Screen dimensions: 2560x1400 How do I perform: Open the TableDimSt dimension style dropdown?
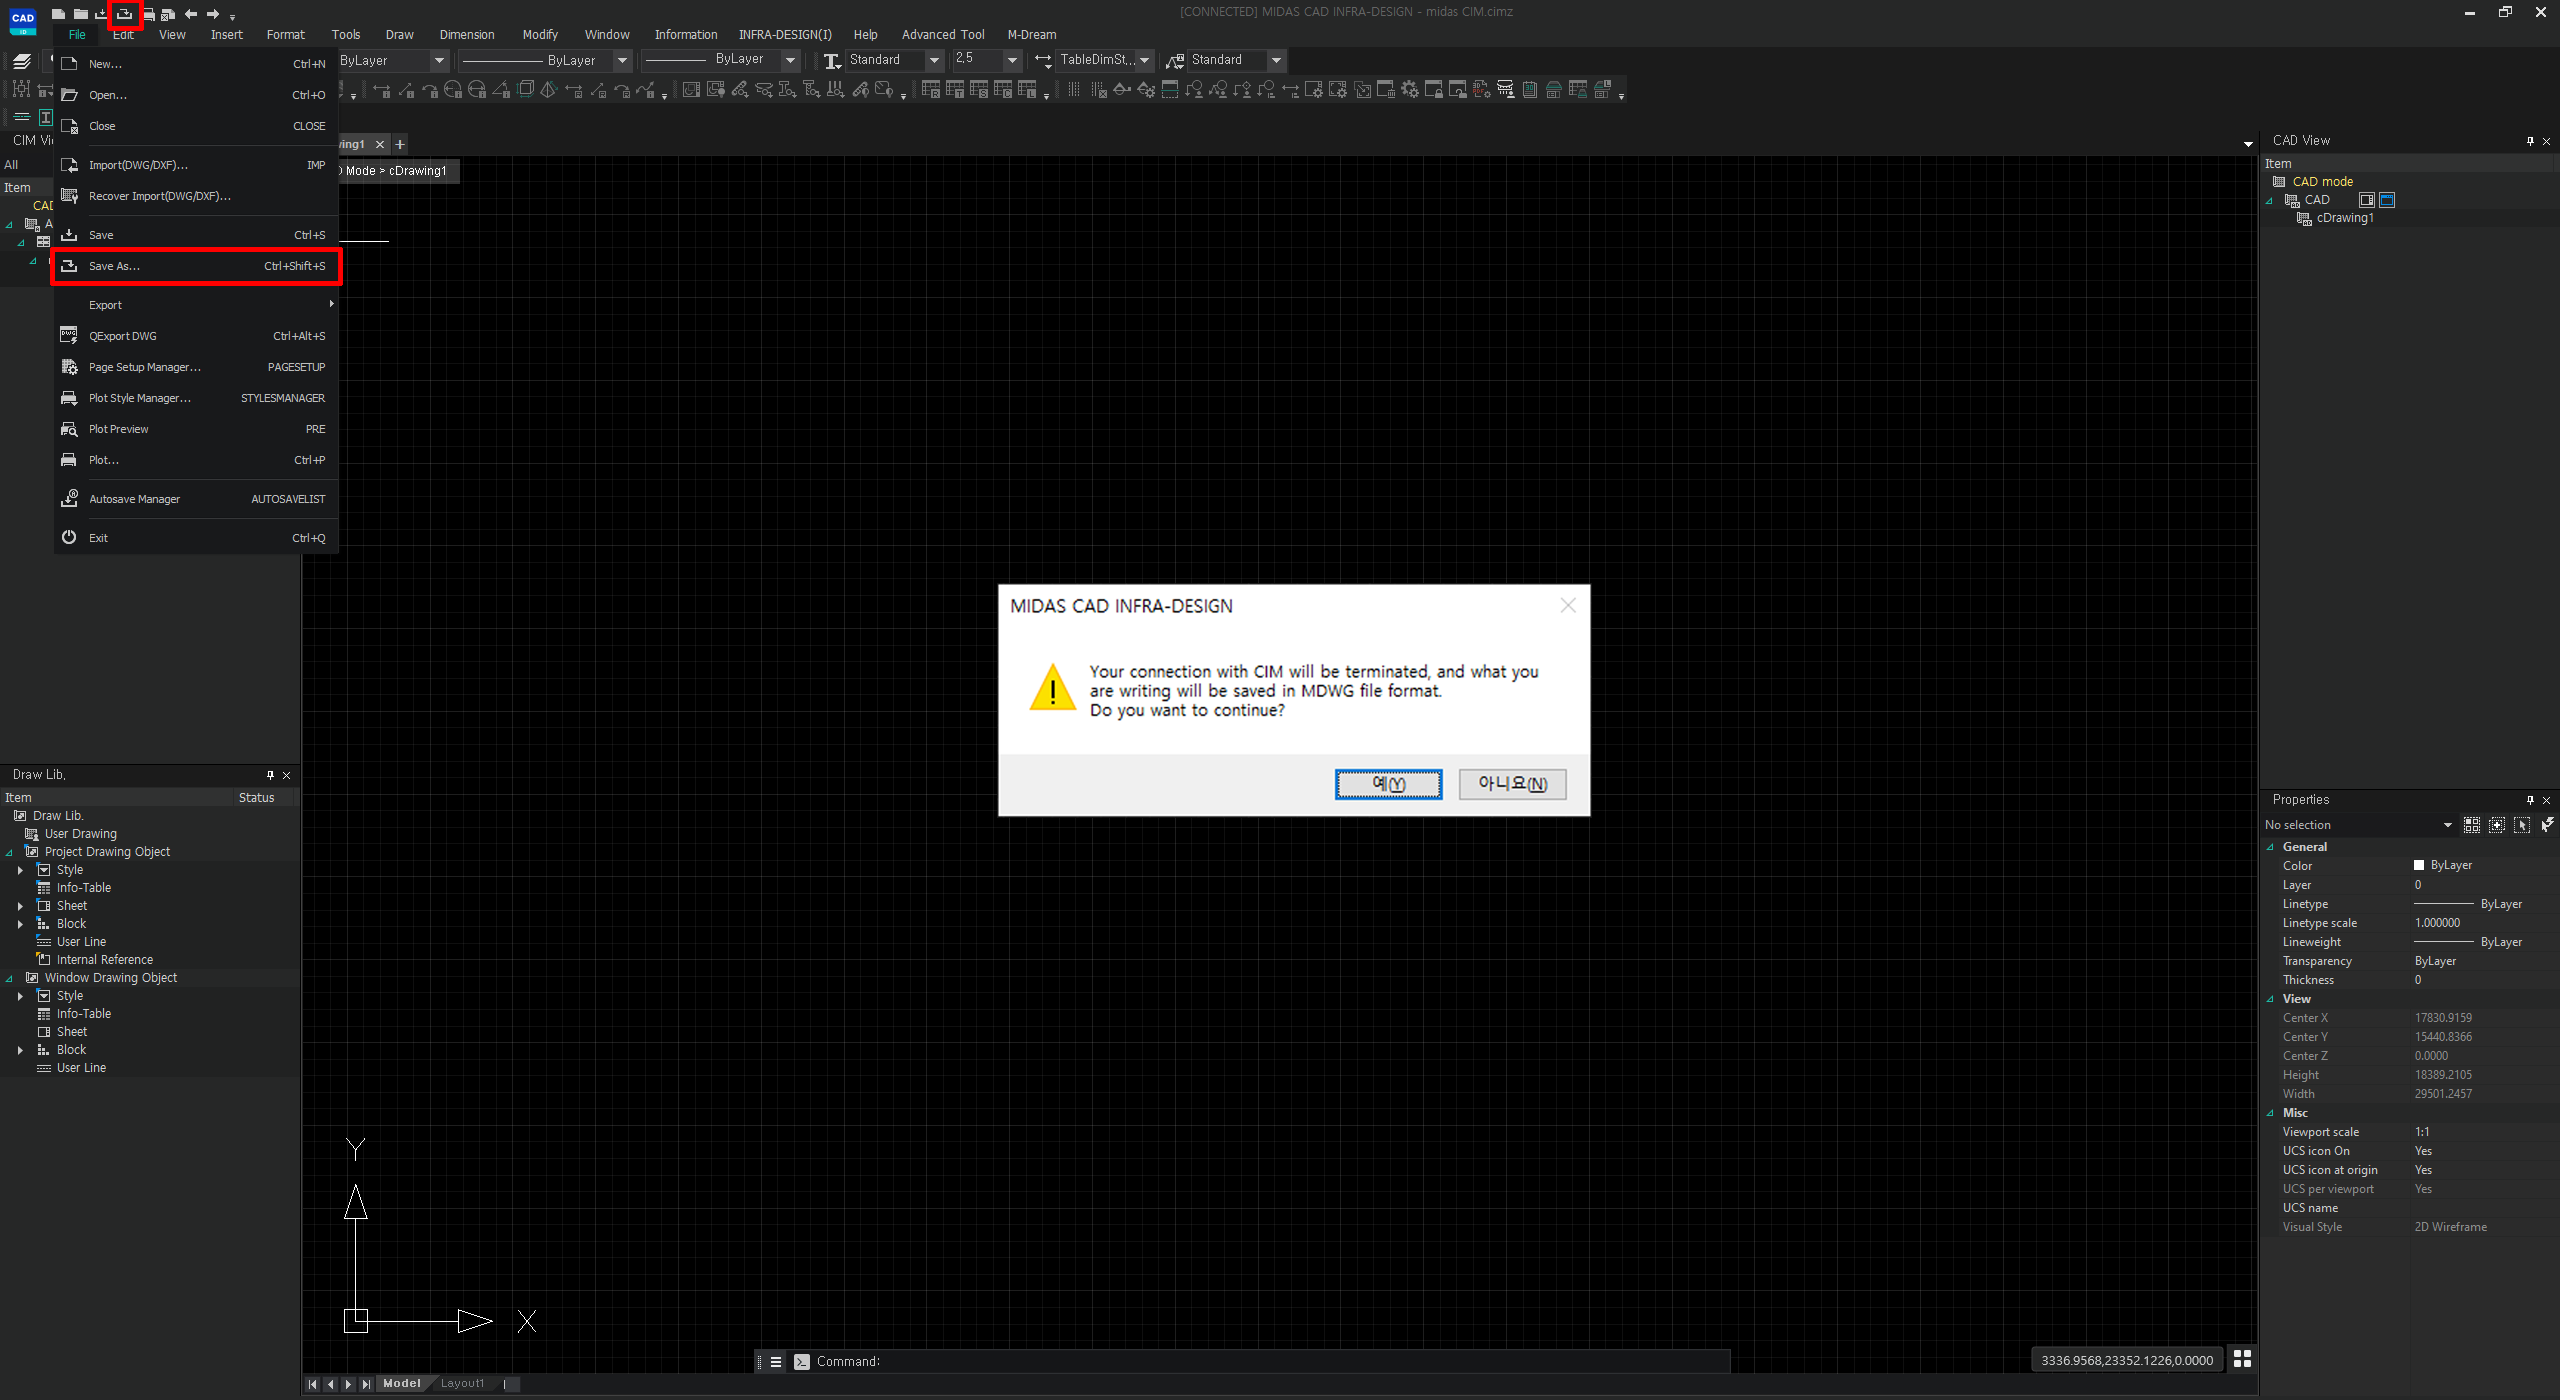1144,61
